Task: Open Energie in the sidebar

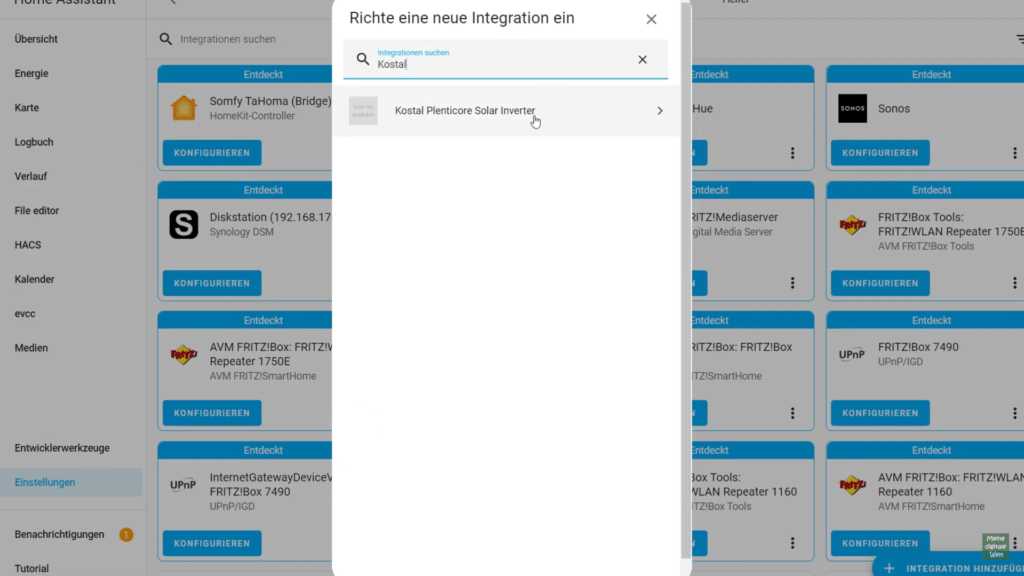Action: click(32, 73)
